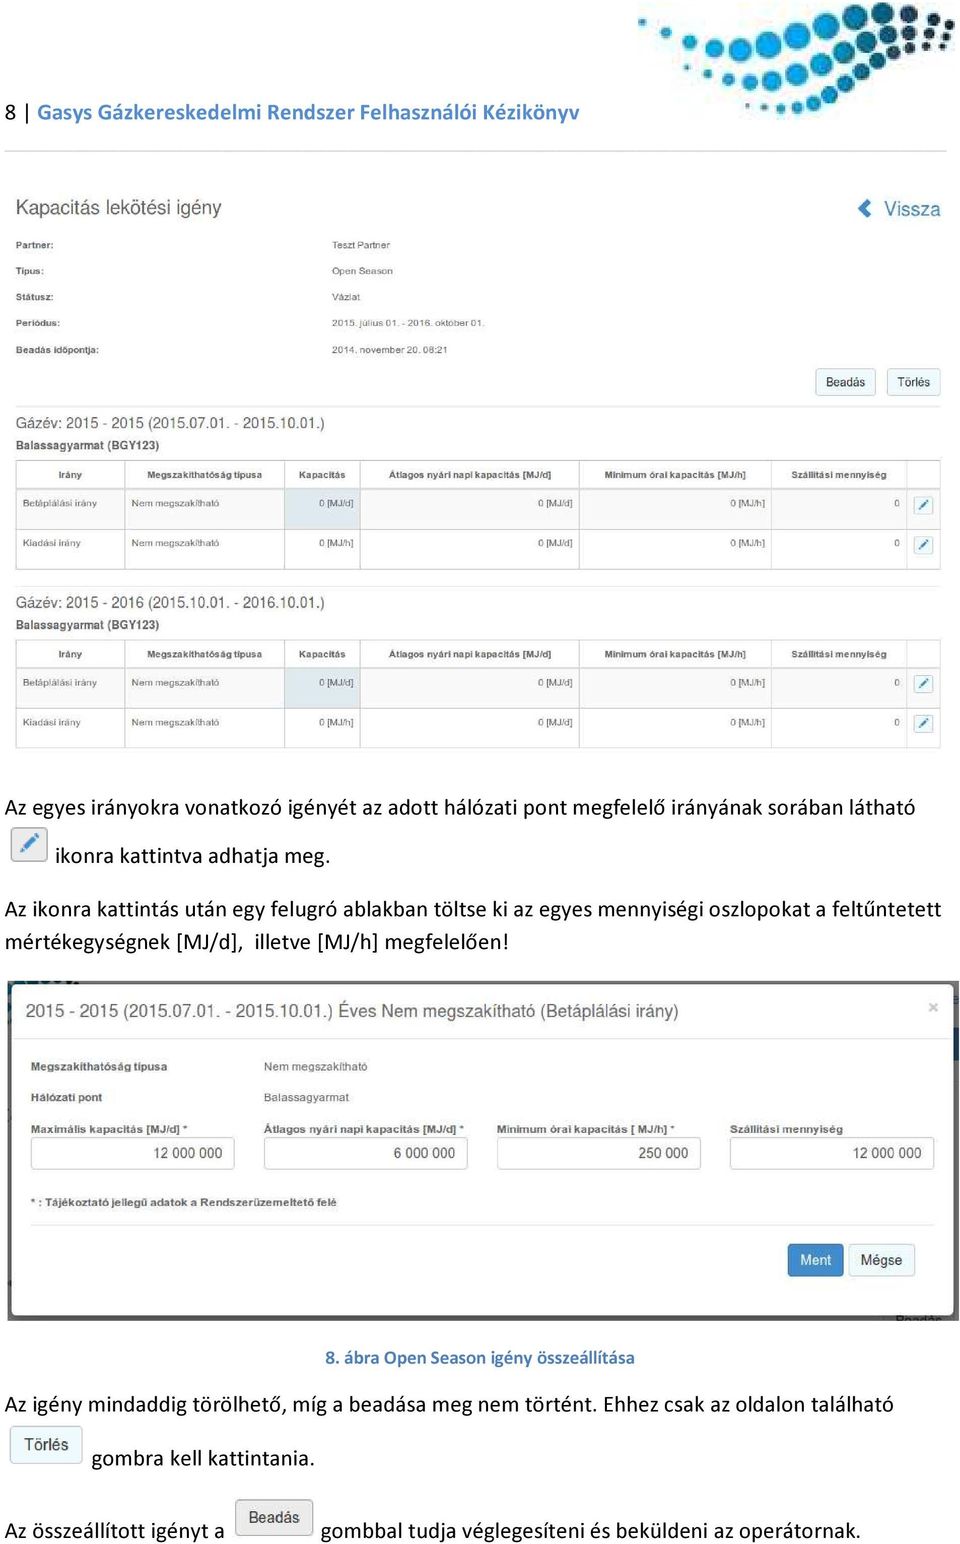Edit Betáplálási irány row for 2015-2016 gas year
This screenshot has width=960, height=1544.
(x=923, y=684)
